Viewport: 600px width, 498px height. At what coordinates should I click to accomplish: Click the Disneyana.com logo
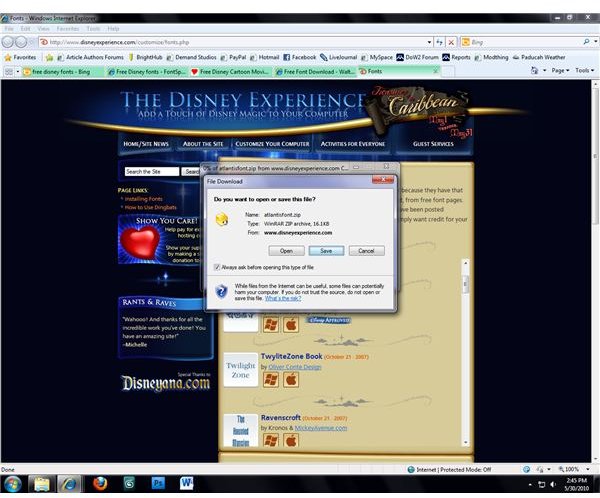click(166, 383)
